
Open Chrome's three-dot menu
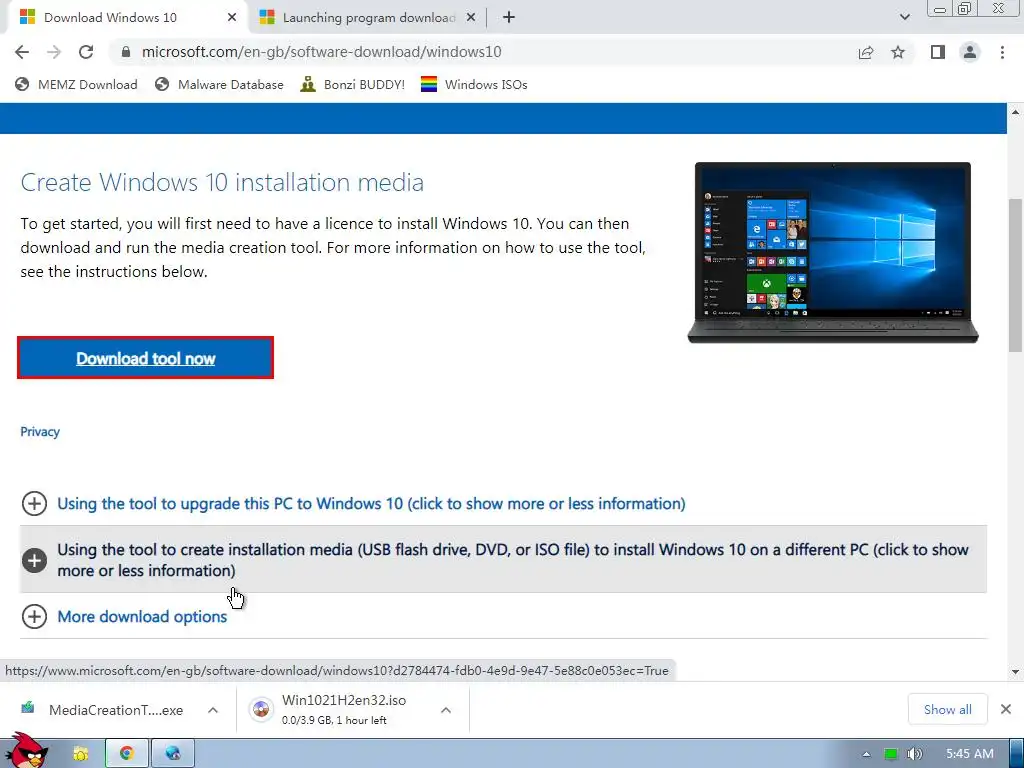pos(1002,52)
